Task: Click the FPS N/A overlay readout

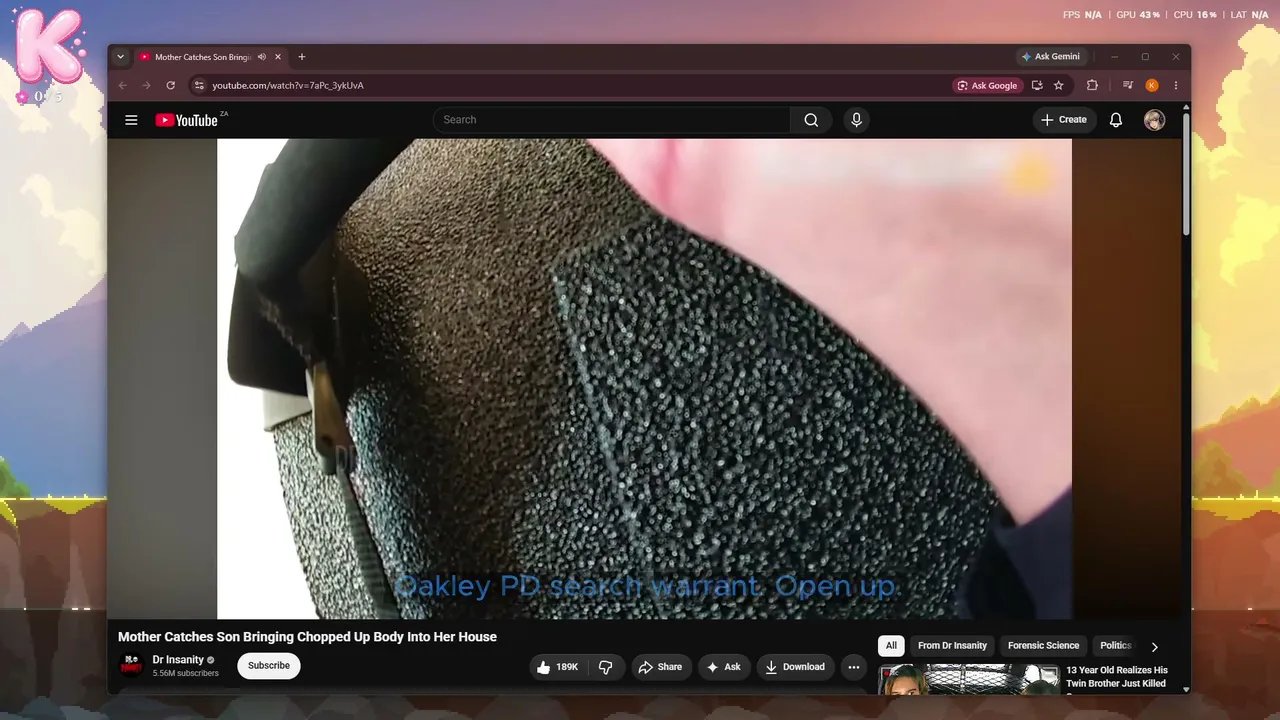Action: [1082, 15]
